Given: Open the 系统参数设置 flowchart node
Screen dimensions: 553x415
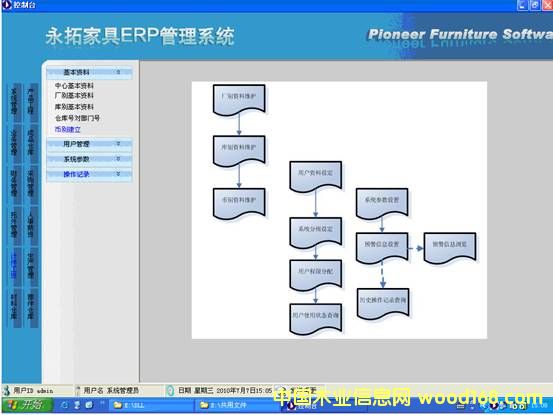Looking at the screenshot, I should coord(382,203).
